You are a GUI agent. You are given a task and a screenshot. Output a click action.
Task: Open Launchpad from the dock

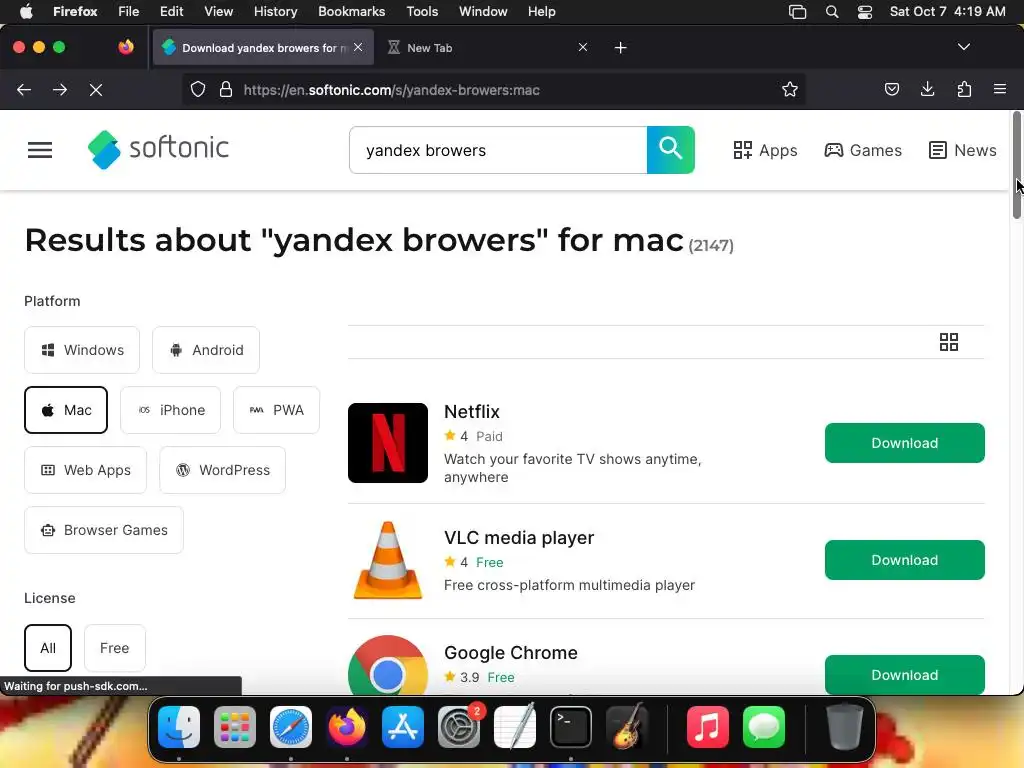pyautogui.click(x=235, y=727)
